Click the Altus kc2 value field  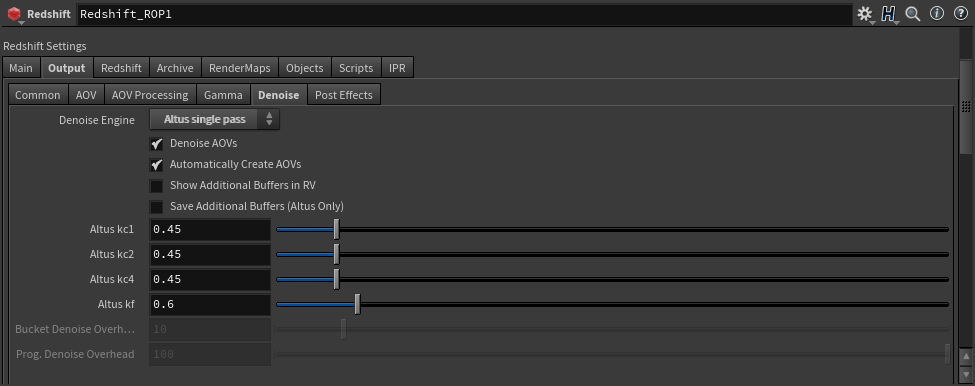click(x=210, y=254)
